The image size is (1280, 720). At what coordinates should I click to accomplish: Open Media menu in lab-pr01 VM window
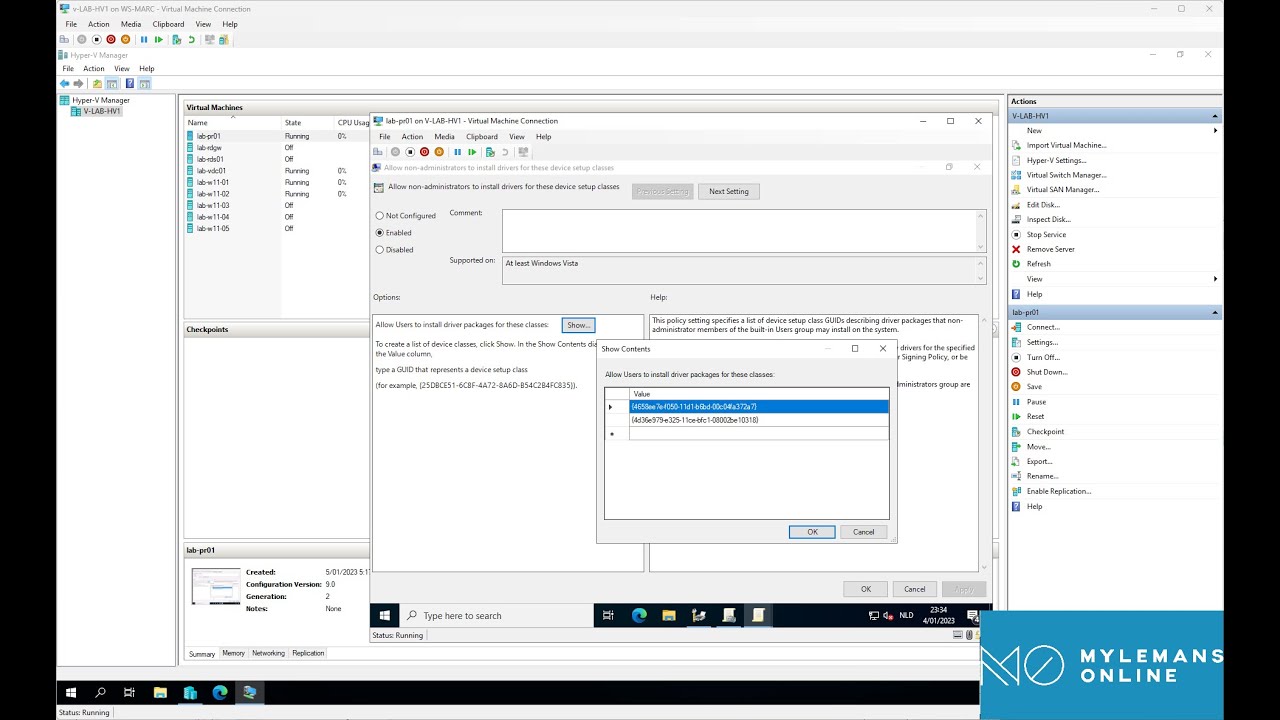[x=444, y=137]
